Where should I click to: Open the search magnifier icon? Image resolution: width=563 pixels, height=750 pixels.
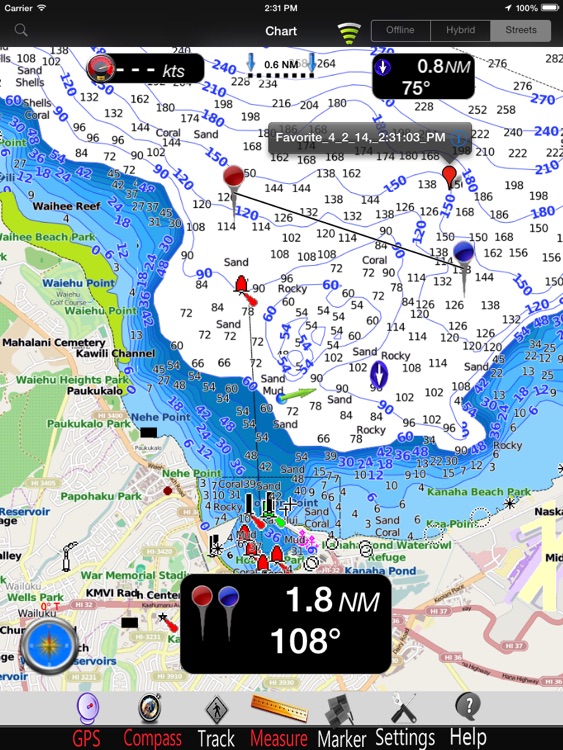21,30
